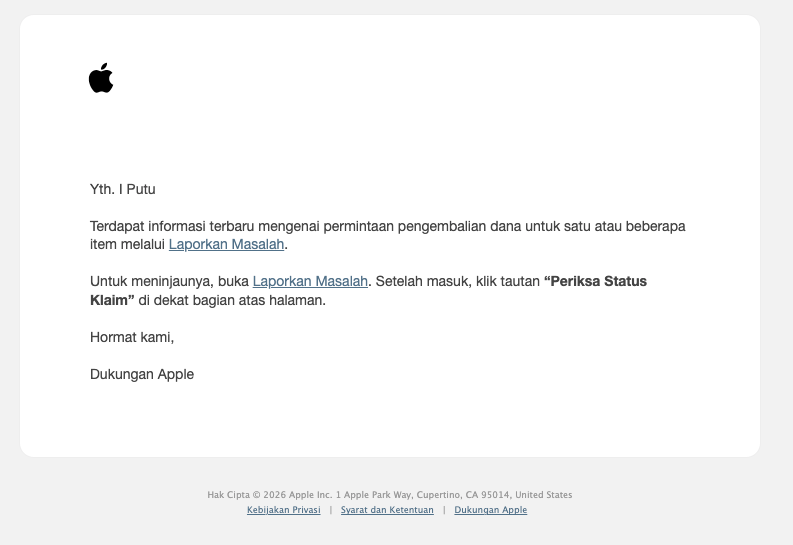
Task: Click separator between Kebijakan Privasi and Syarat
Action: click(331, 510)
